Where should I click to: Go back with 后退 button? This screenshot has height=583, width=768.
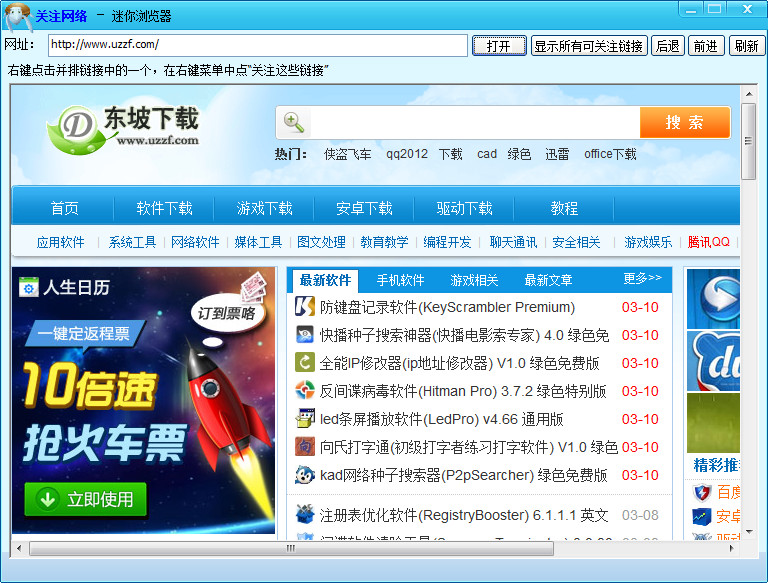[x=668, y=46]
